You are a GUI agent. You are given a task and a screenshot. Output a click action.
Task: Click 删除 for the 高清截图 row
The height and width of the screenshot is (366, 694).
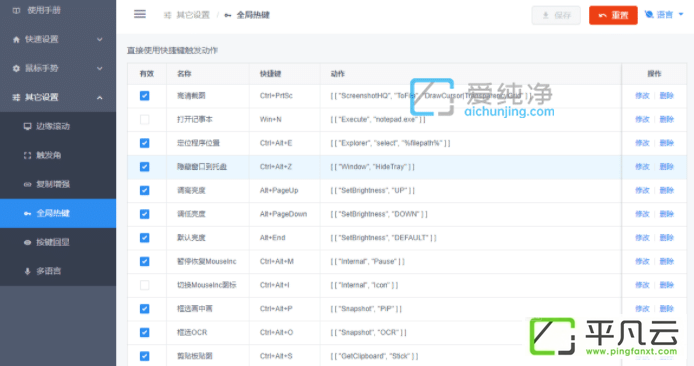(667, 96)
